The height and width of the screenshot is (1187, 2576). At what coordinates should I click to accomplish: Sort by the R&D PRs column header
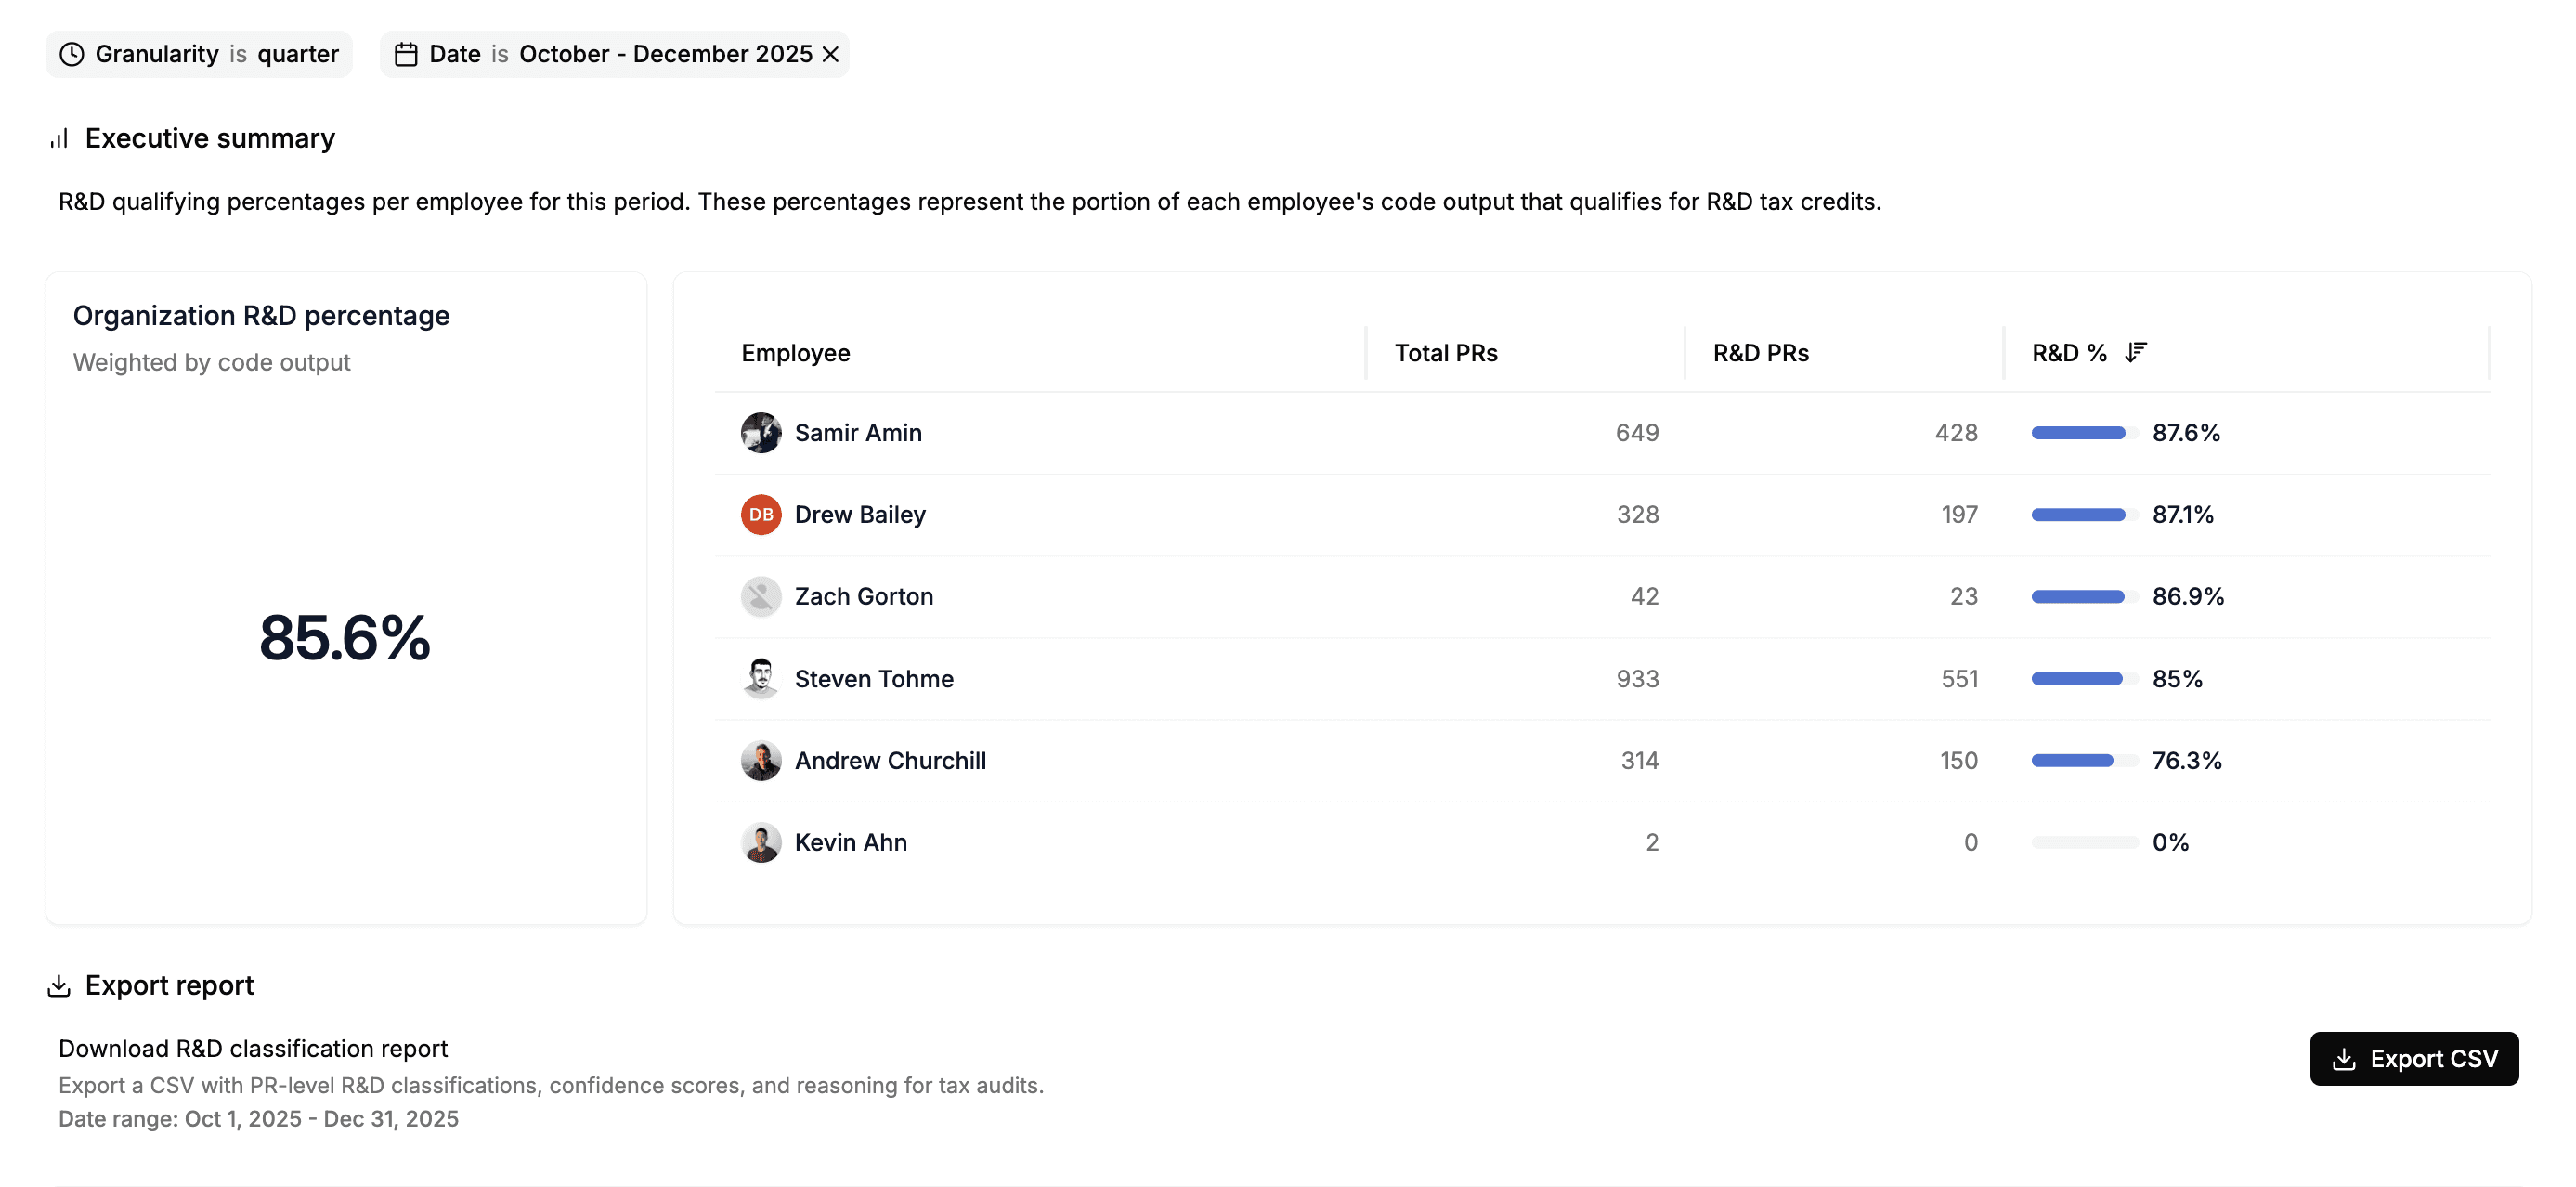[1760, 353]
